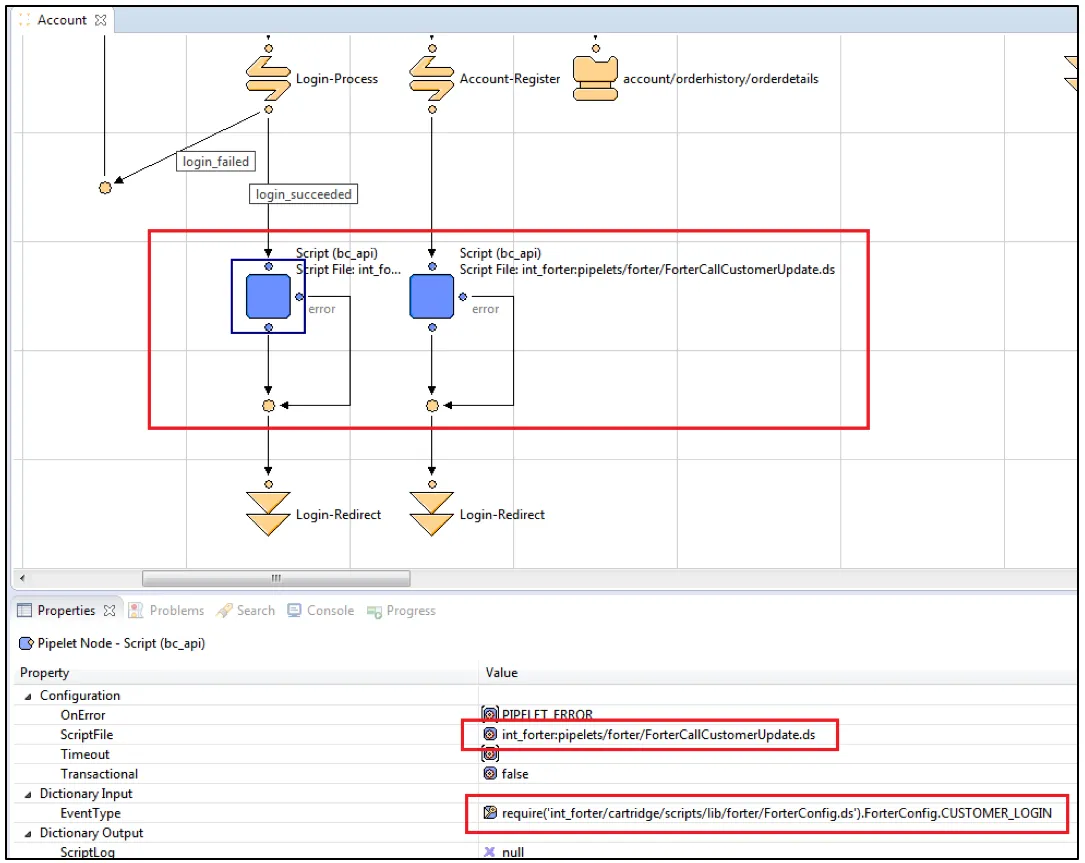Close the Properties view
This screenshot has width=1085, height=863.
click(109, 610)
